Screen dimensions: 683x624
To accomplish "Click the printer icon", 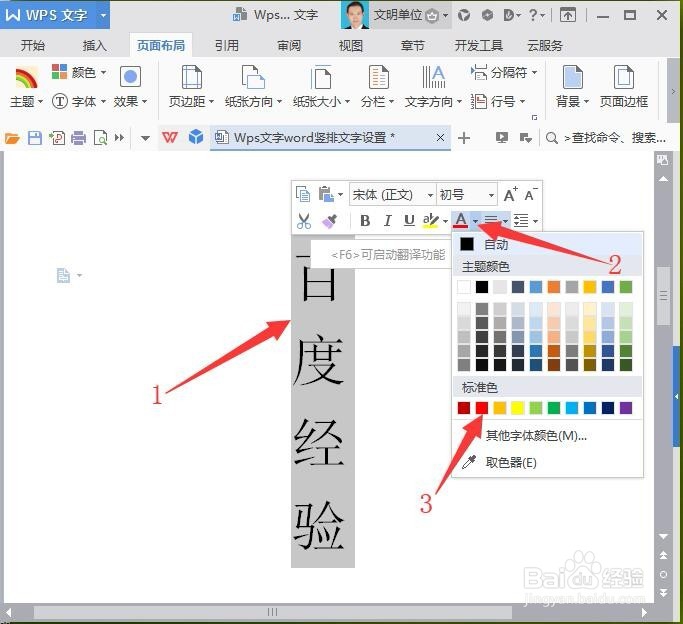I will [x=78, y=138].
